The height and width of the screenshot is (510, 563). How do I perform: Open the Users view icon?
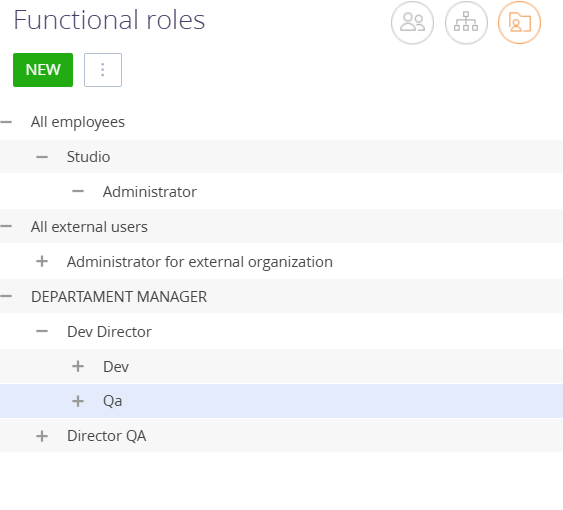click(412, 23)
